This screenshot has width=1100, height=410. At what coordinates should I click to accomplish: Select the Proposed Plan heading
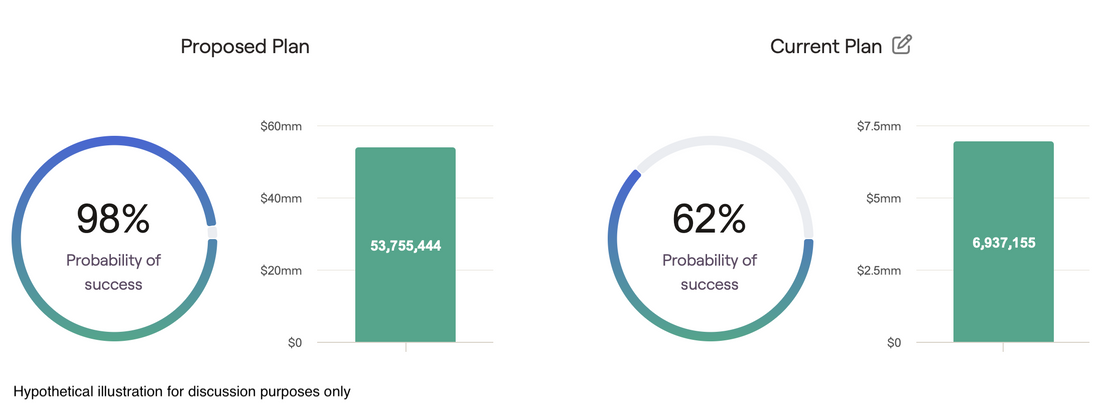245,46
